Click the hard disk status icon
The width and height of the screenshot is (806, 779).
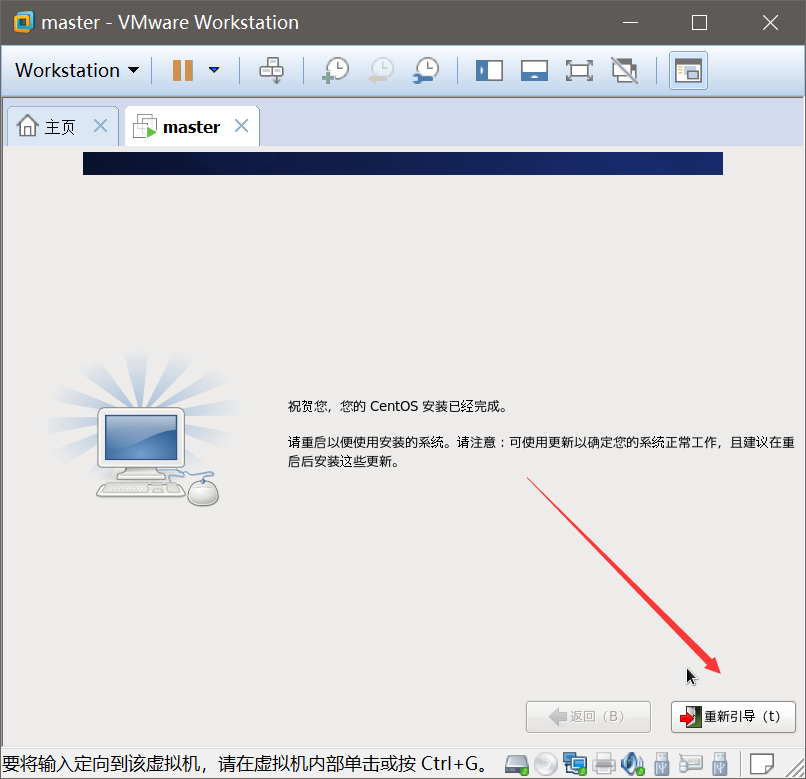pyautogui.click(x=517, y=764)
